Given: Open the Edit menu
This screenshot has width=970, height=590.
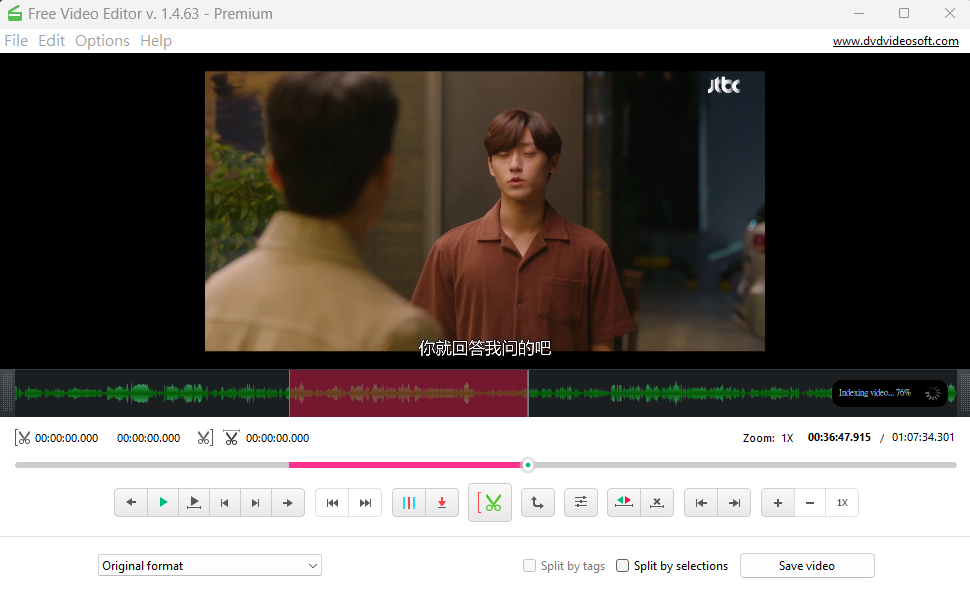Looking at the screenshot, I should [x=51, y=41].
